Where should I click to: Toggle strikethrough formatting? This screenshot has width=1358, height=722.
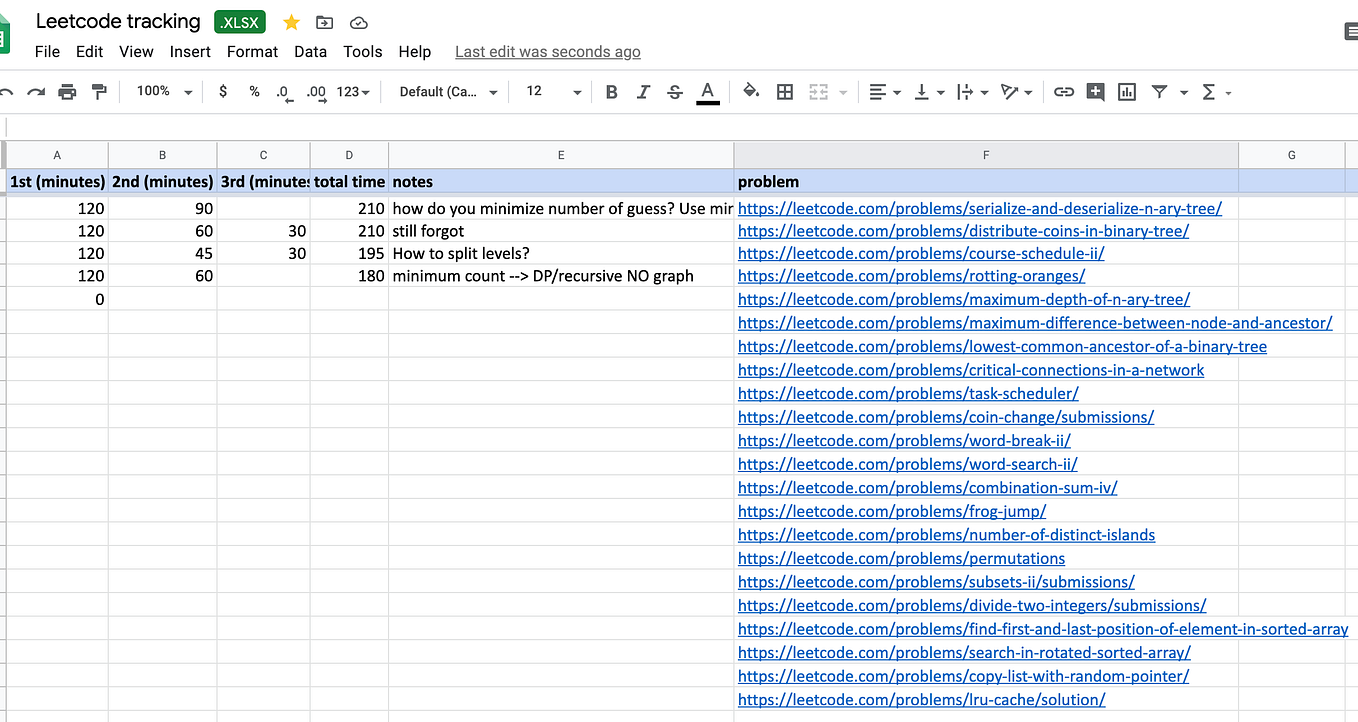click(675, 92)
